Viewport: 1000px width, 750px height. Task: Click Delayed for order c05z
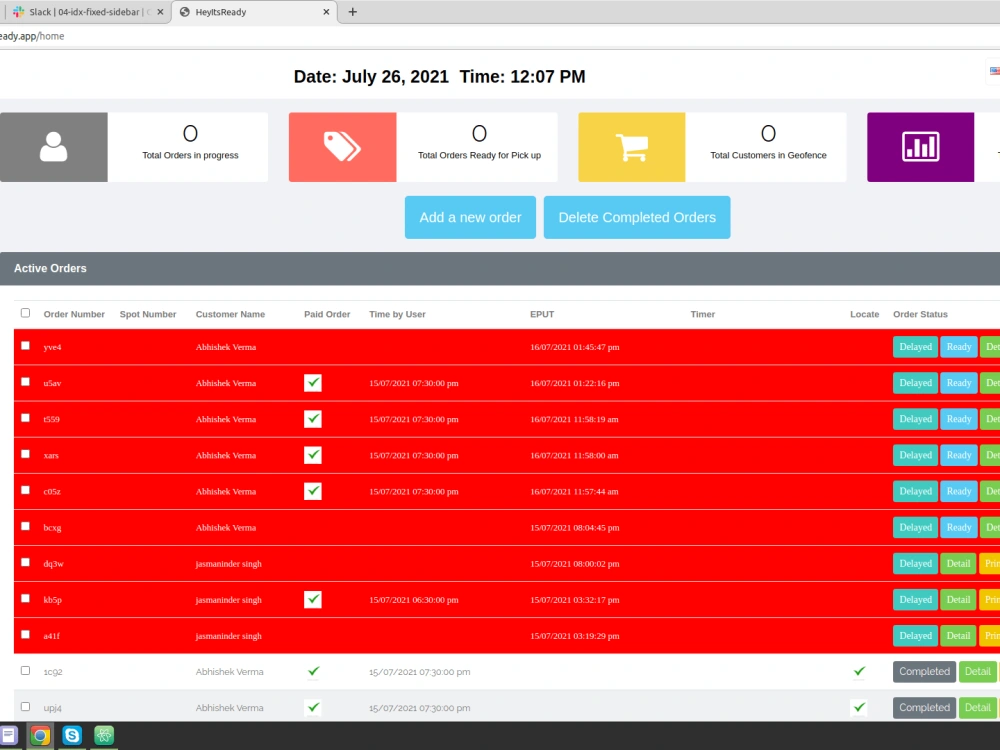click(x=915, y=491)
